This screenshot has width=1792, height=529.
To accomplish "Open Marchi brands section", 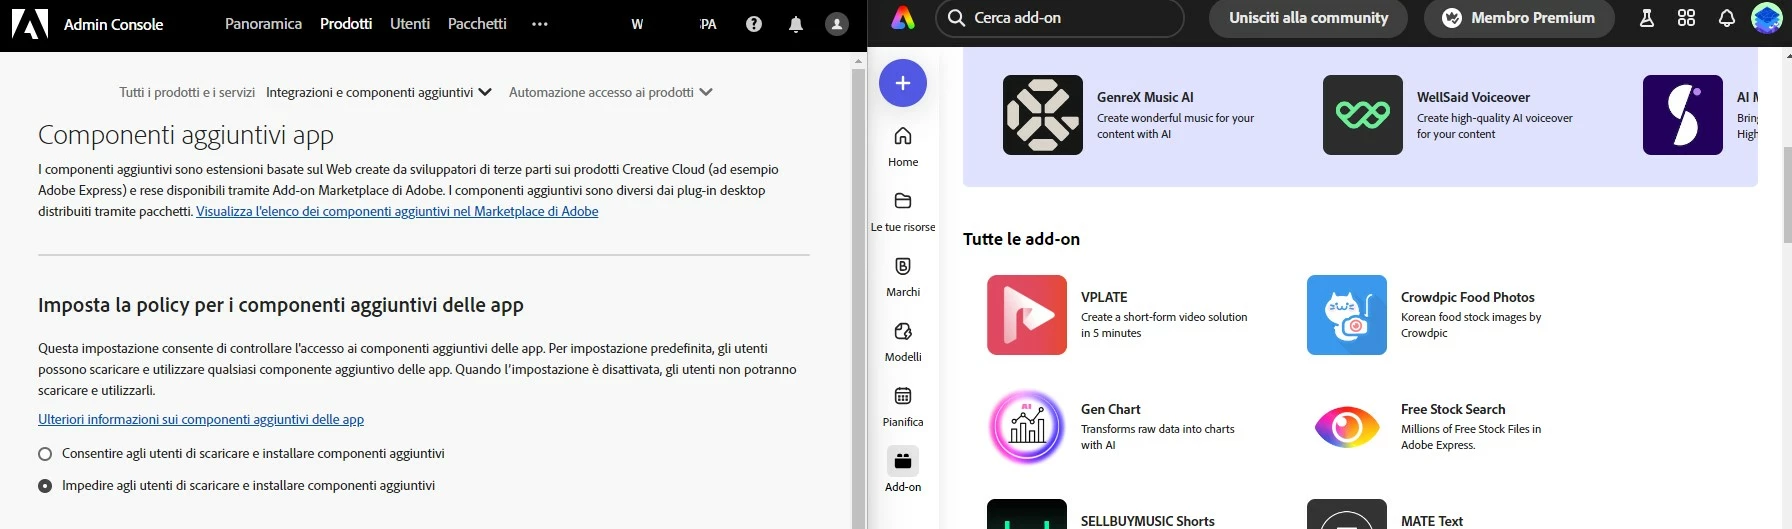I will pyautogui.click(x=903, y=277).
